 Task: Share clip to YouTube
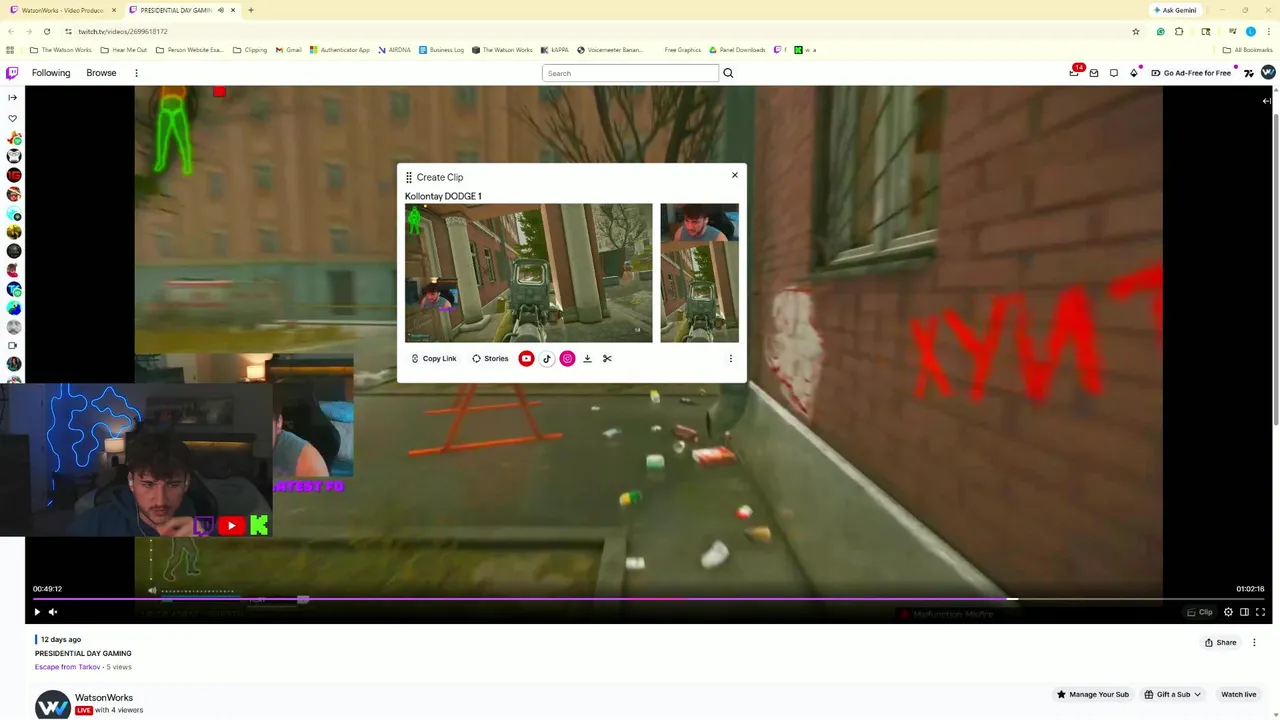tap(526, 358)
